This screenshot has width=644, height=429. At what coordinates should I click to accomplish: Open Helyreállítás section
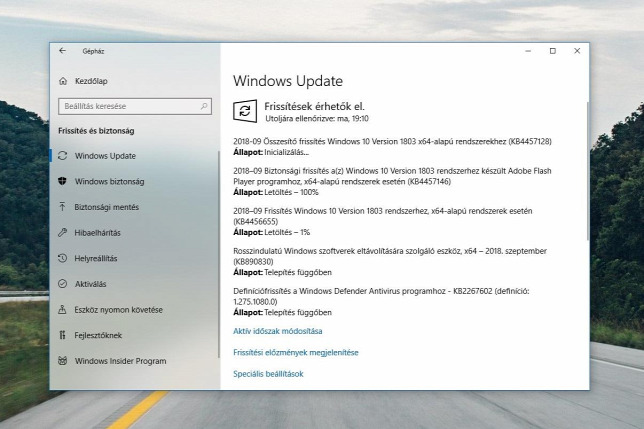(x=96, y=259)
